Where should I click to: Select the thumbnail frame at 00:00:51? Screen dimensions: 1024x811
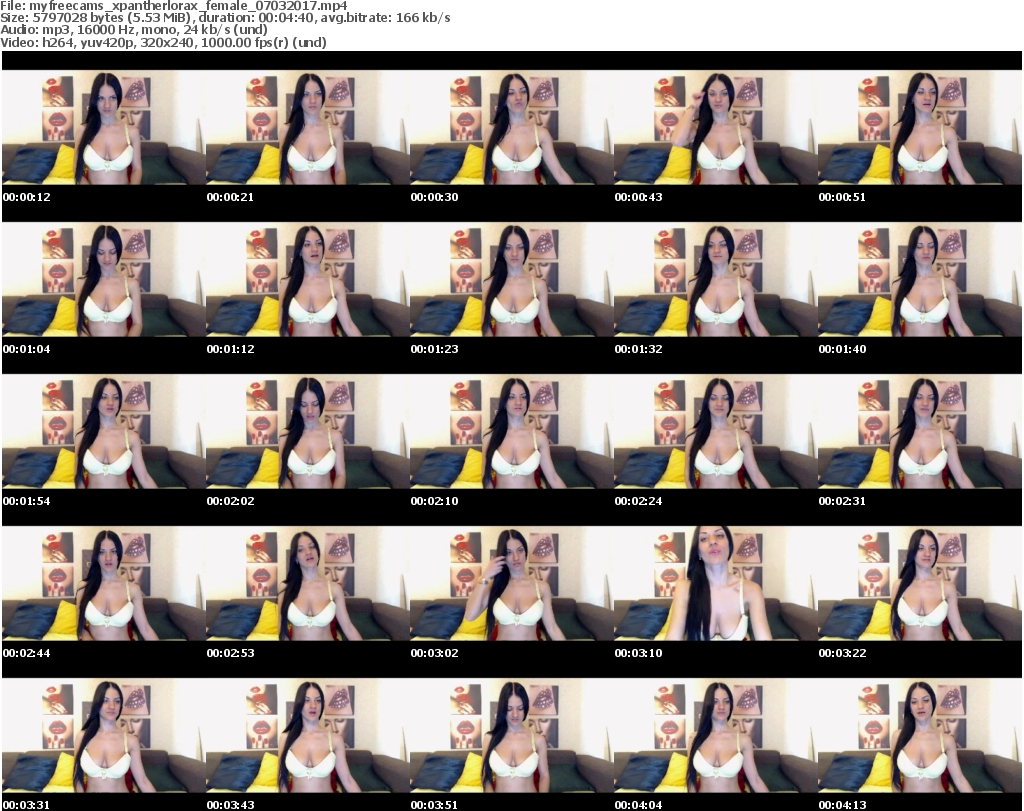click(x=920, y=127)
